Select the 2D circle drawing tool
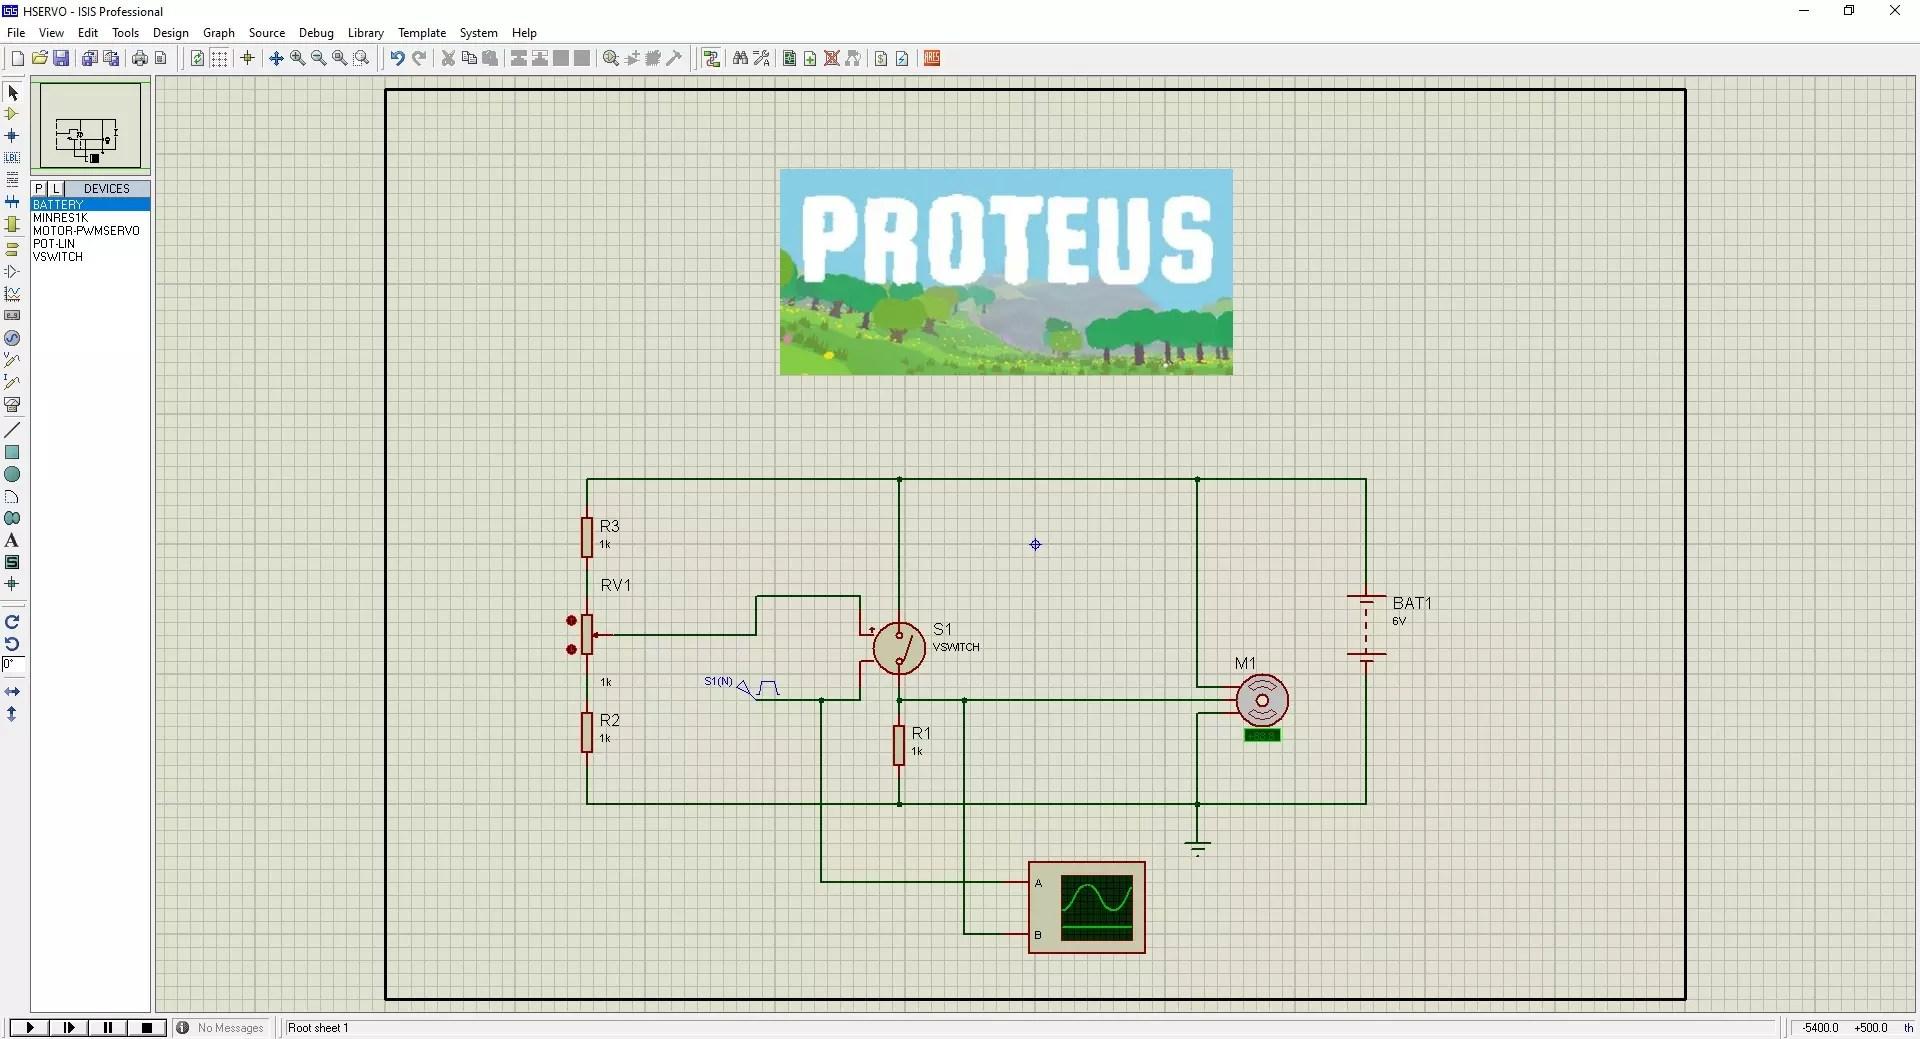 pos(12,475)
